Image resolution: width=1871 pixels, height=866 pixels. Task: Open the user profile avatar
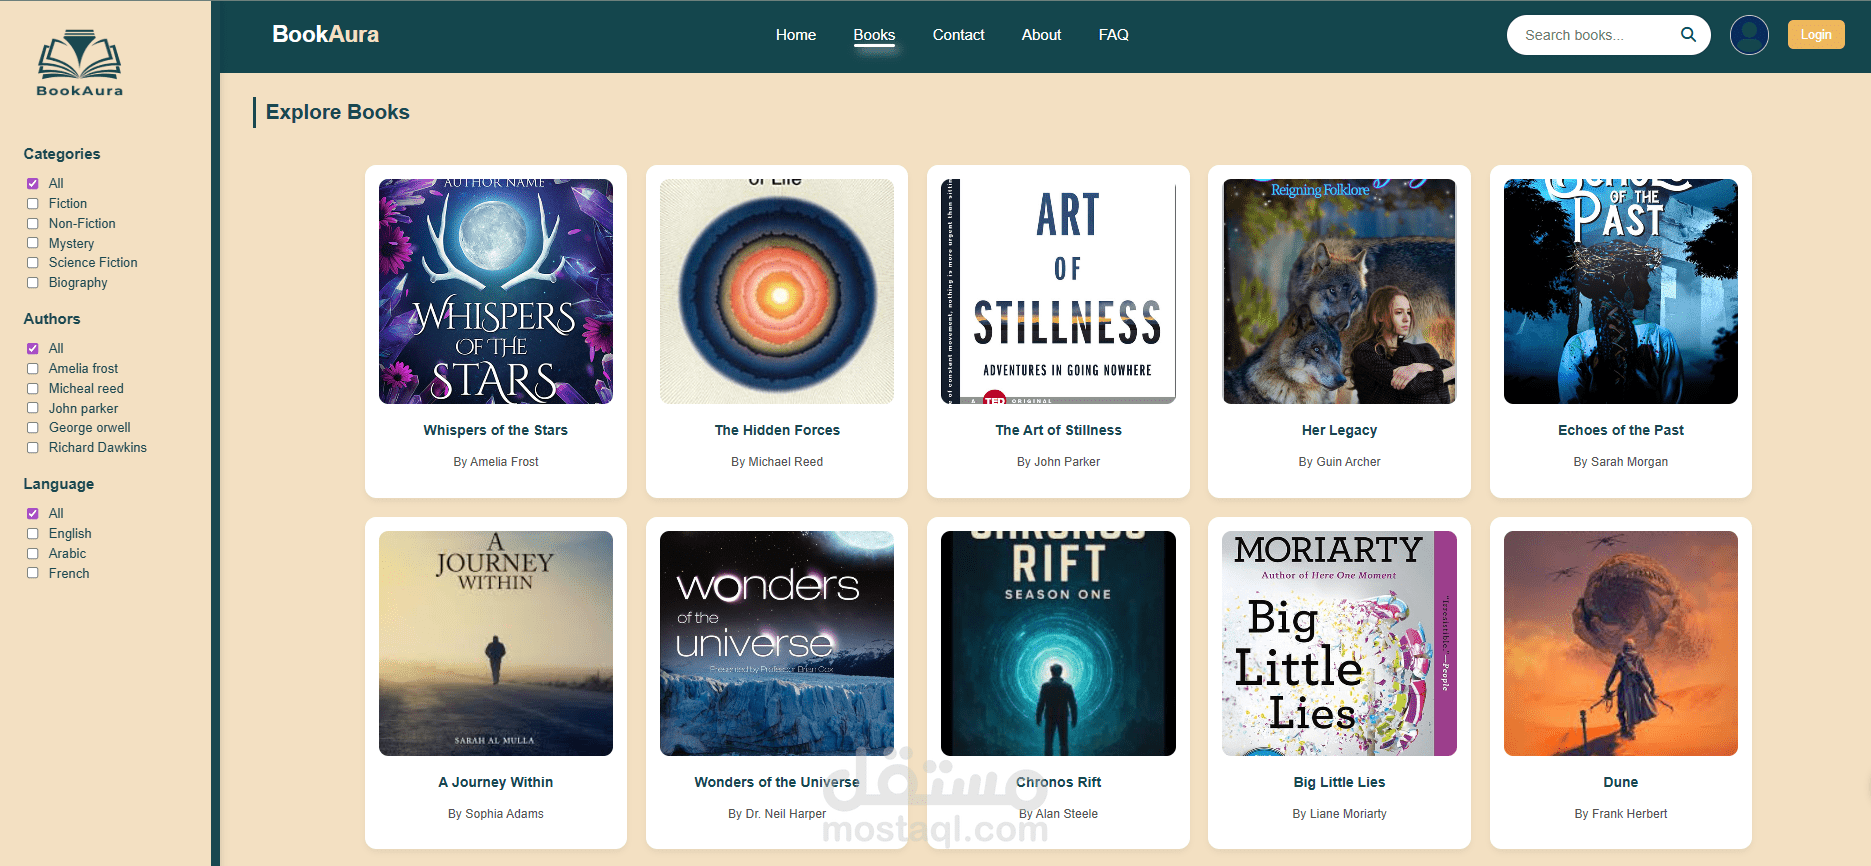tap(1749, 35)
